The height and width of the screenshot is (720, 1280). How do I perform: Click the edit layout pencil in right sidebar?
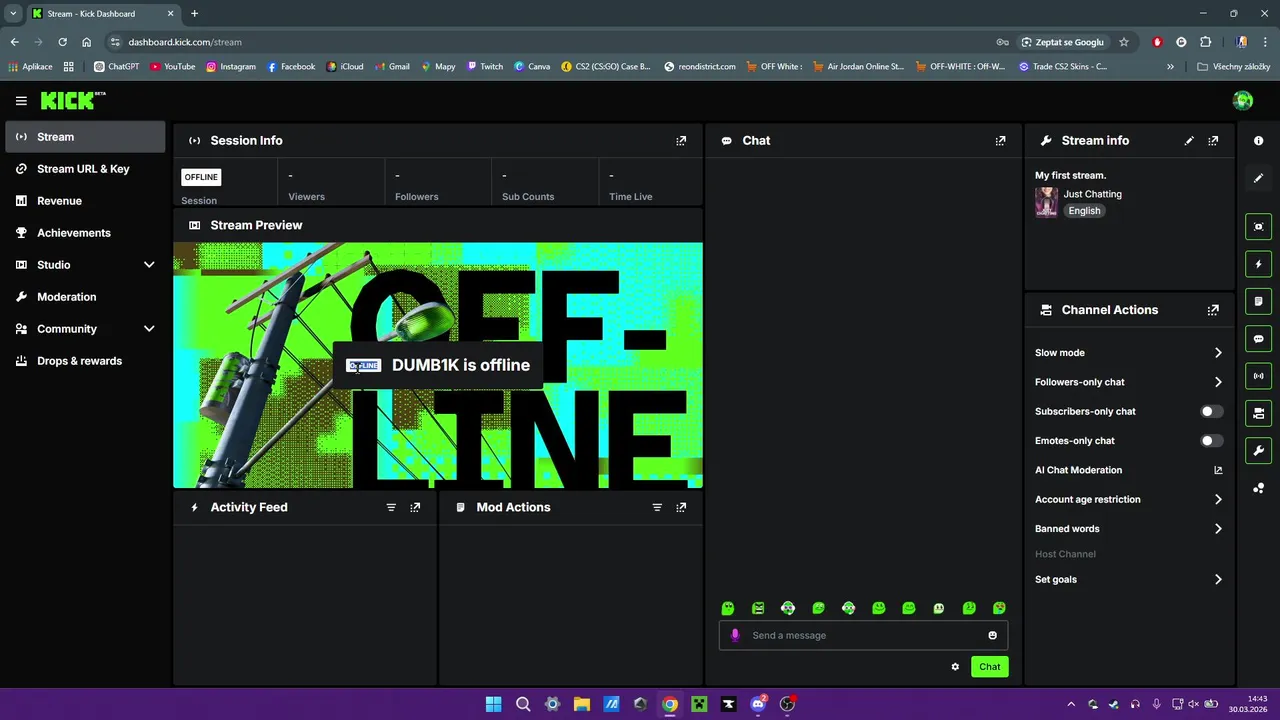(1258, 178)
